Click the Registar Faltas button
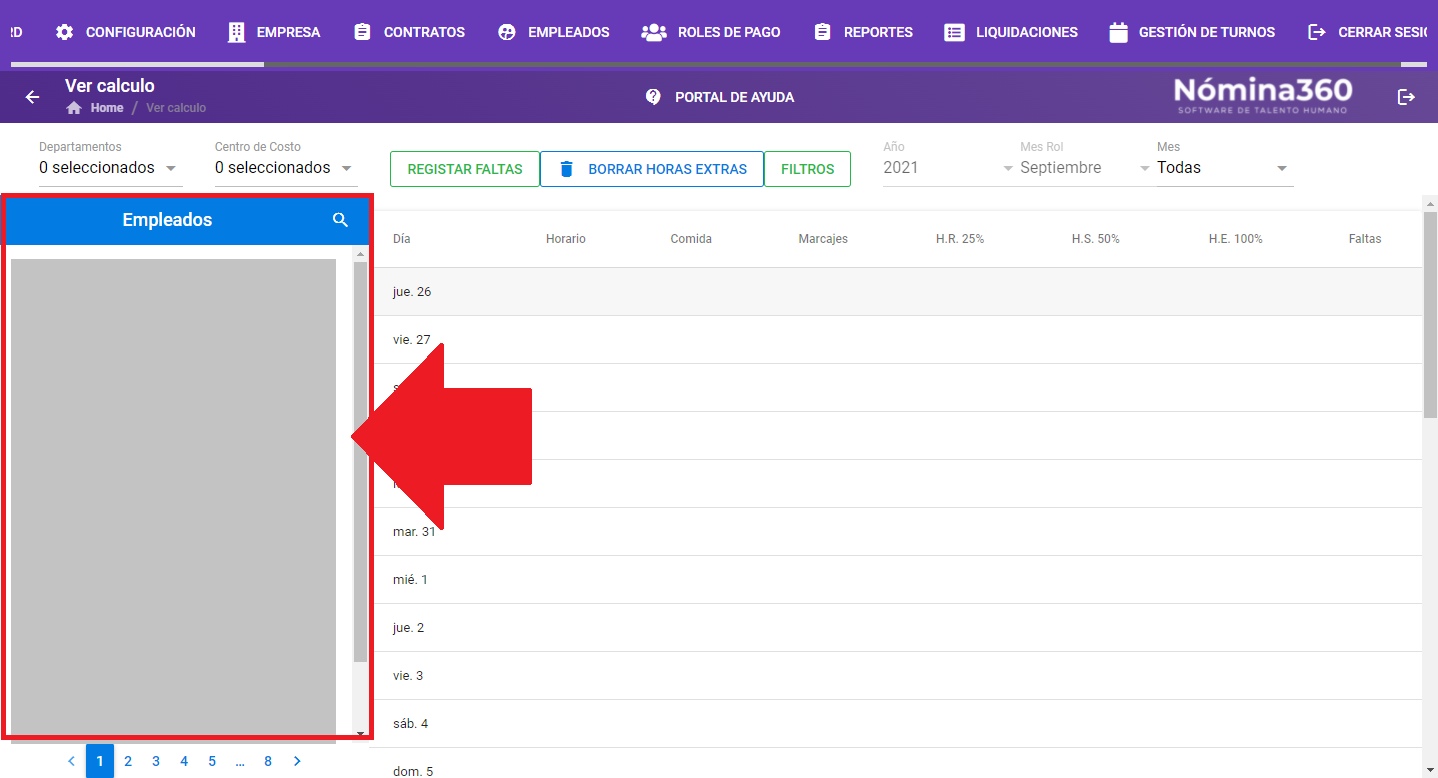 pyautogui.click(x=465, y=169)
